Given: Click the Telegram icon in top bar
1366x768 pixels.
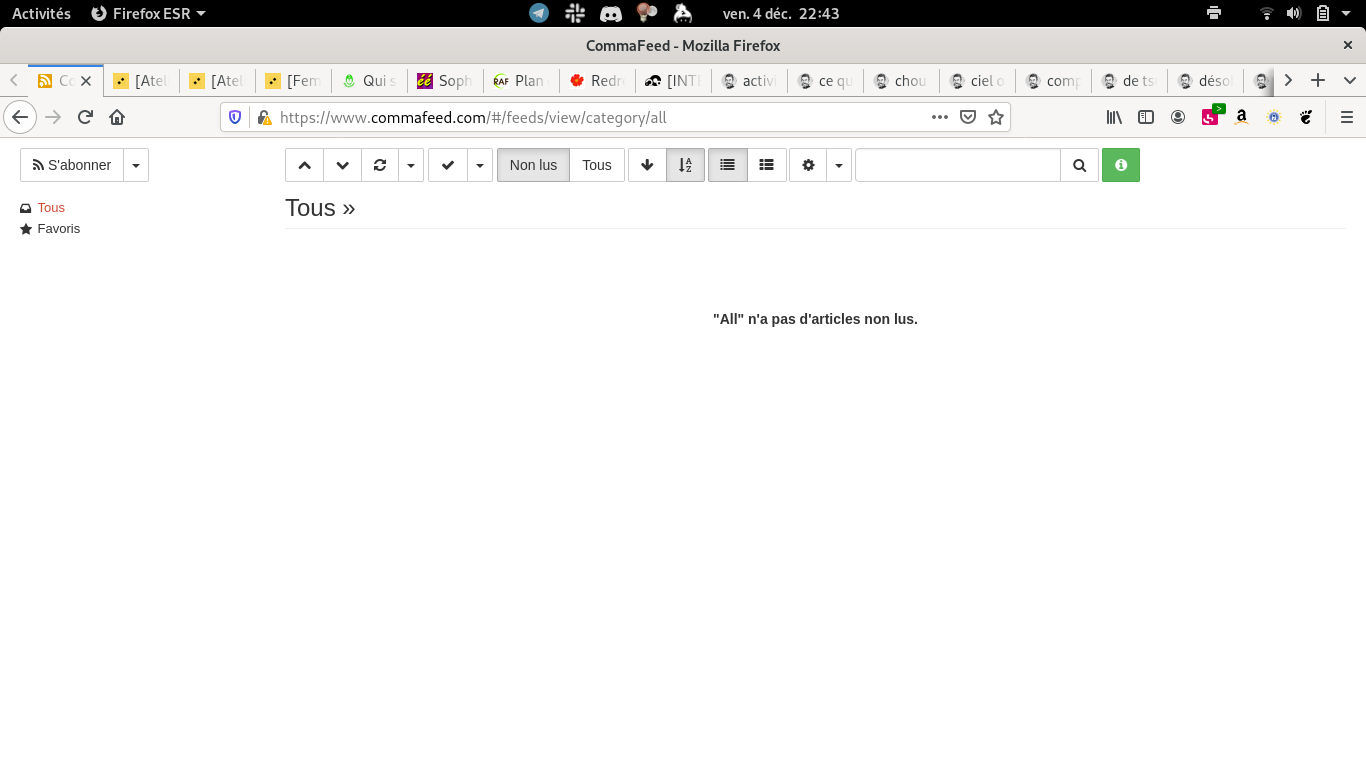Looking at the screenshot, I should pos(539,13).
